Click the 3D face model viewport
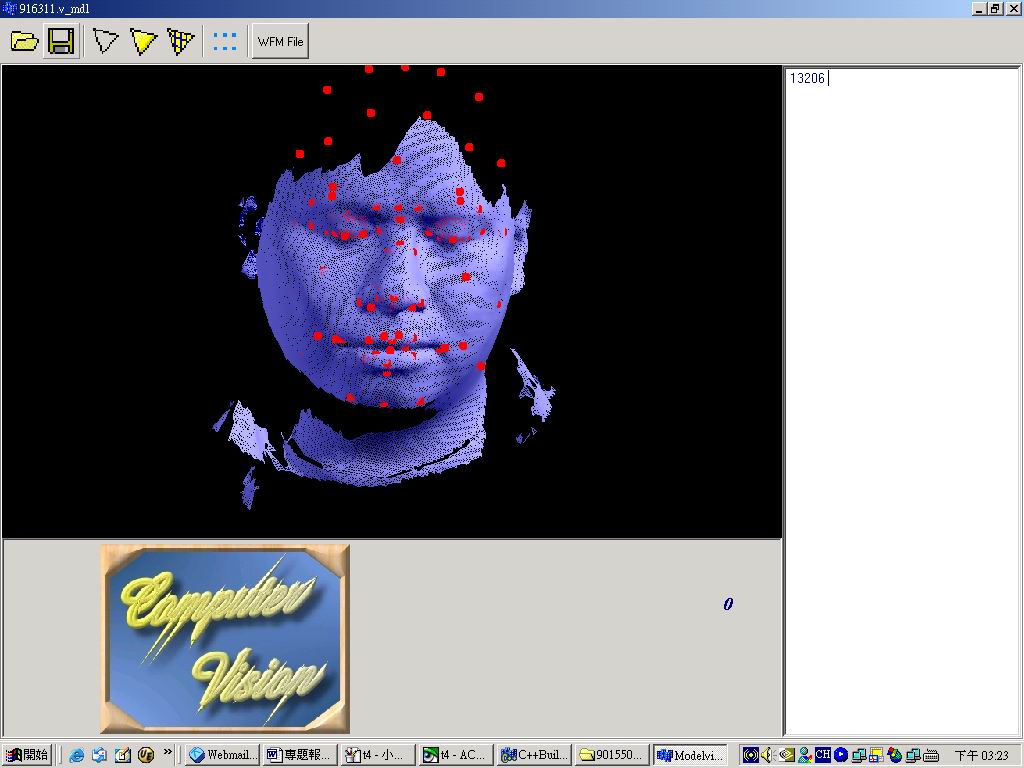 point(391,301)
